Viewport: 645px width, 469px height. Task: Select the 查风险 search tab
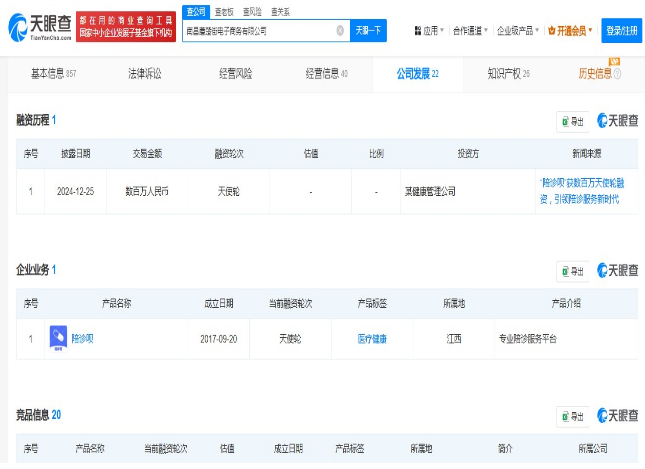coord(252,12)
